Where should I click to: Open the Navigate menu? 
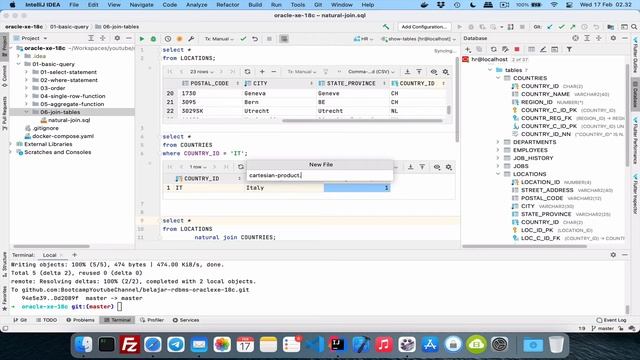[x=141, y=5]
